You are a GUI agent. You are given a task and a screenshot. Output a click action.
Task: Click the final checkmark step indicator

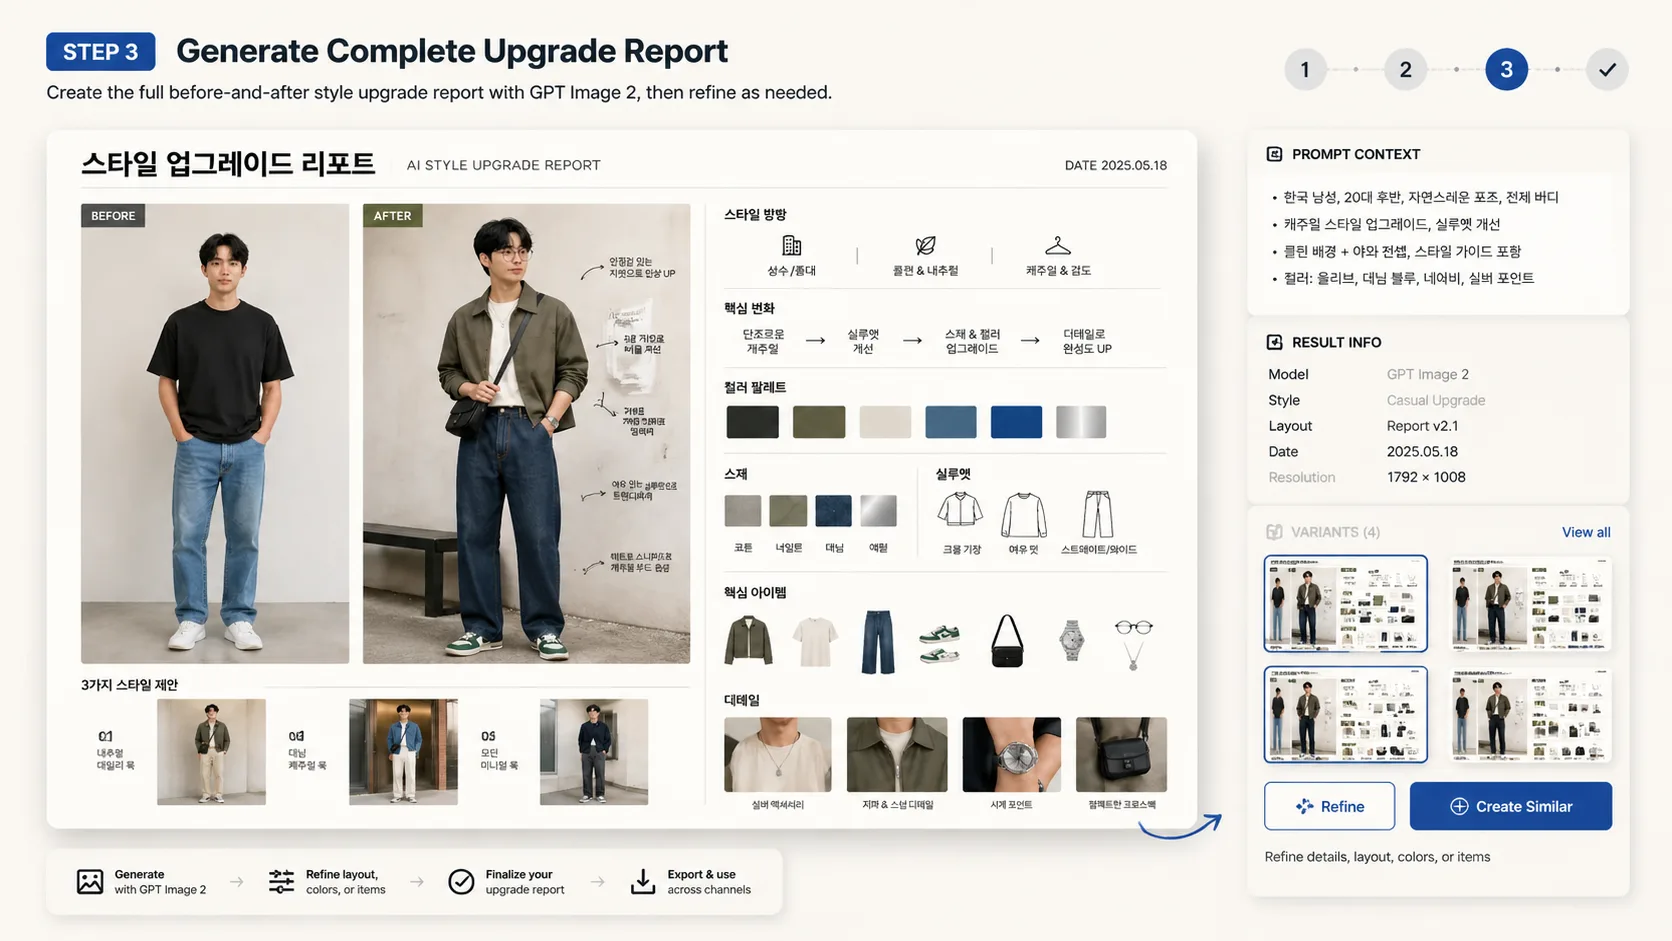[x=1607, y=69]
